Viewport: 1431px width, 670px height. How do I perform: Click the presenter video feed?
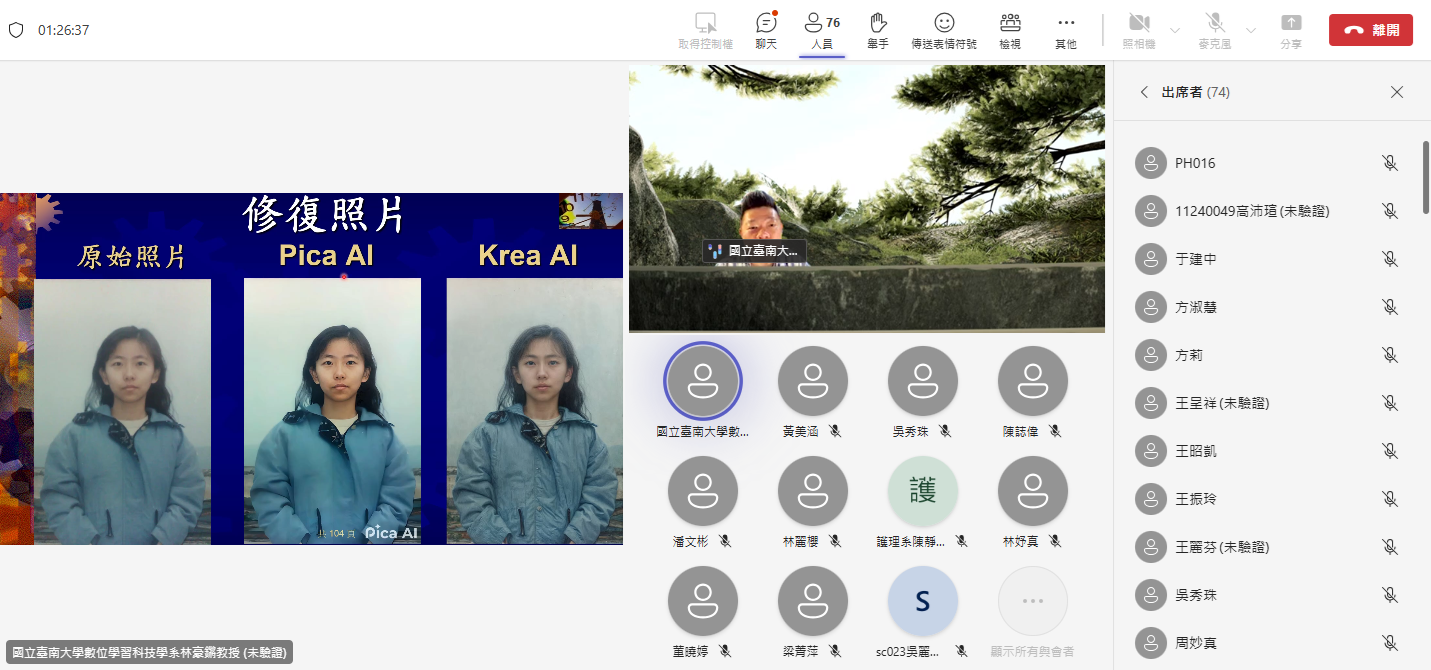pos(867,198)
